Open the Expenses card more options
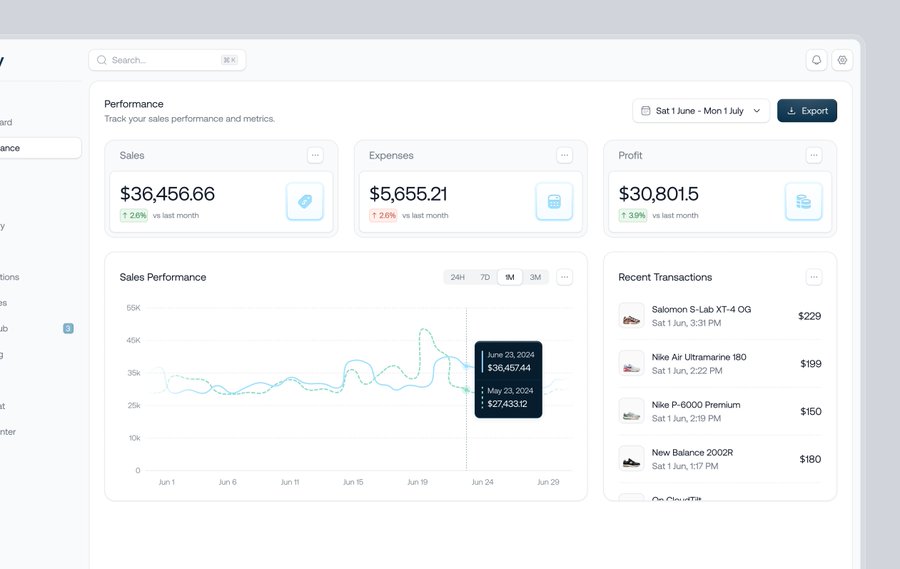 pos(564,155)
